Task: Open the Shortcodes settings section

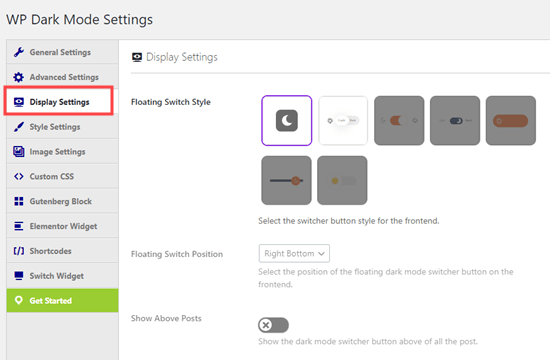Action: [x=62, y=251]
